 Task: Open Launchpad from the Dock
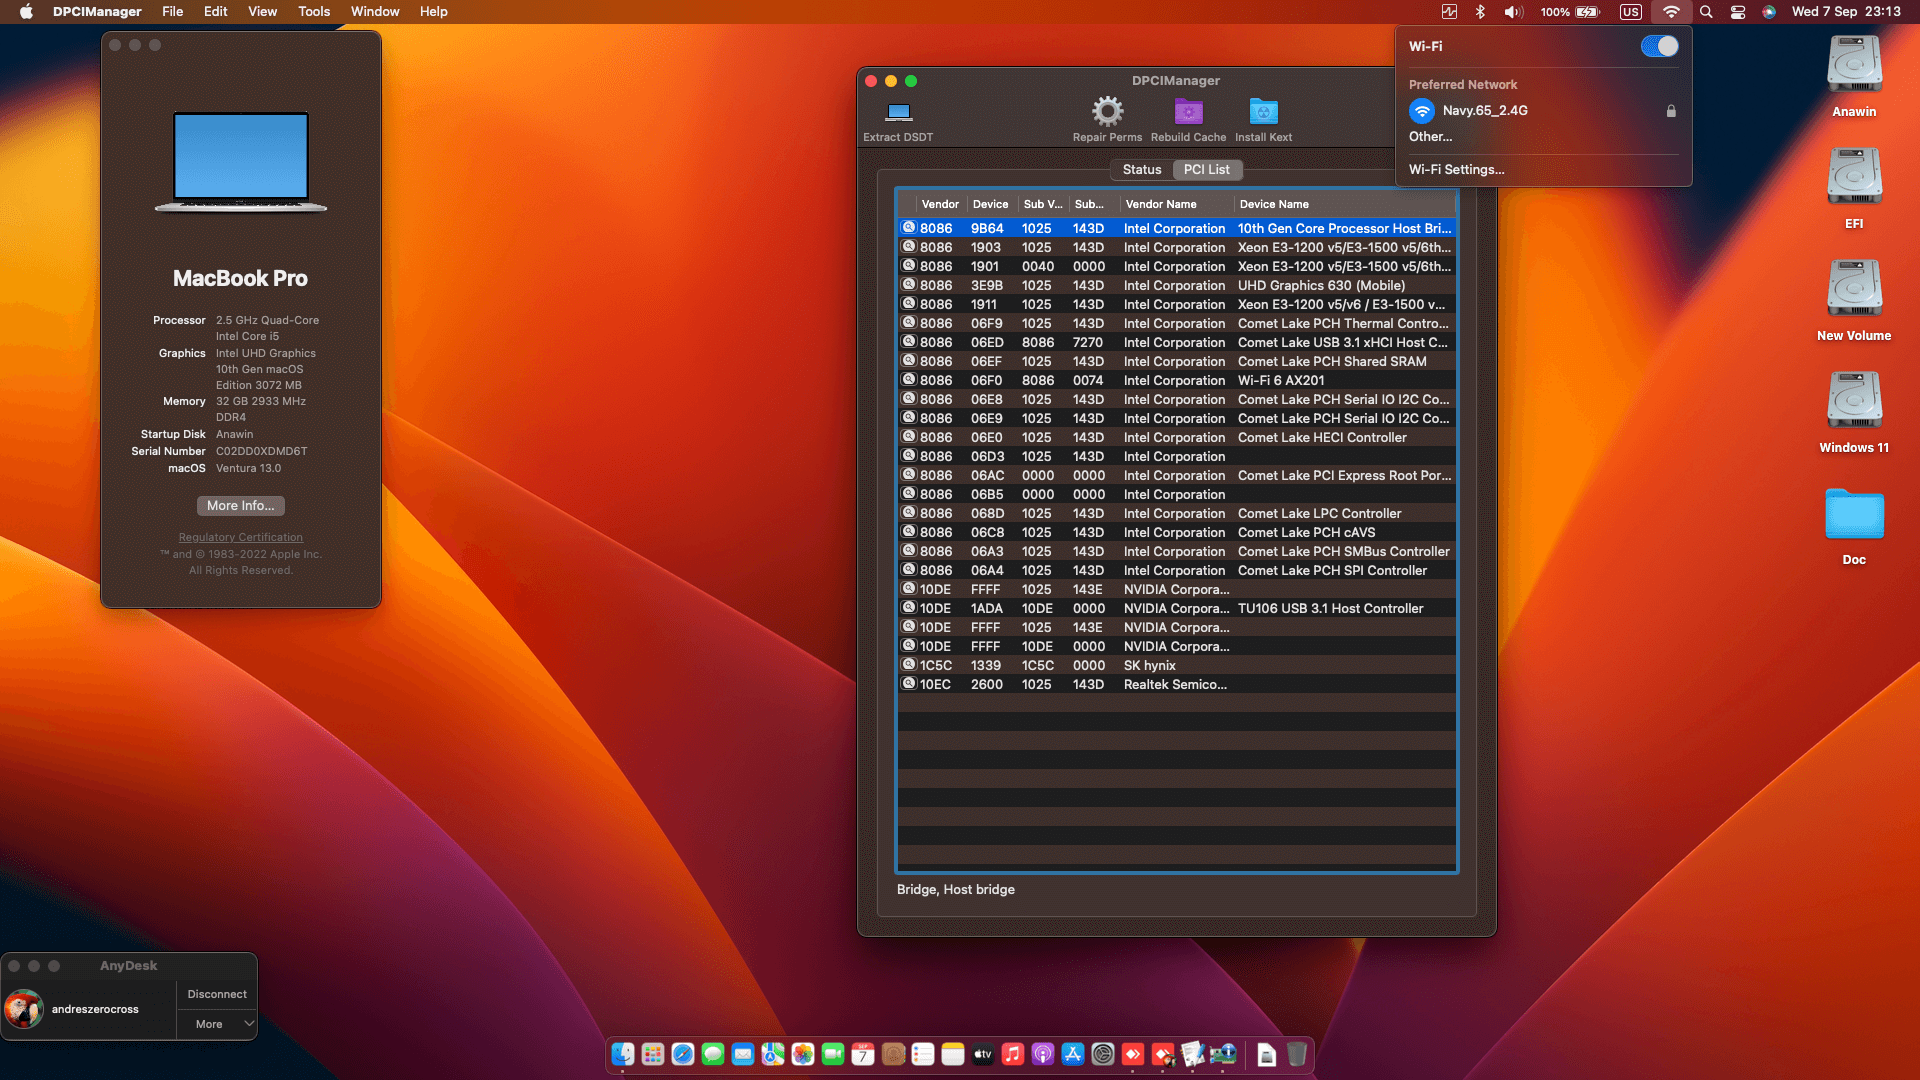tap(653, 1054)
